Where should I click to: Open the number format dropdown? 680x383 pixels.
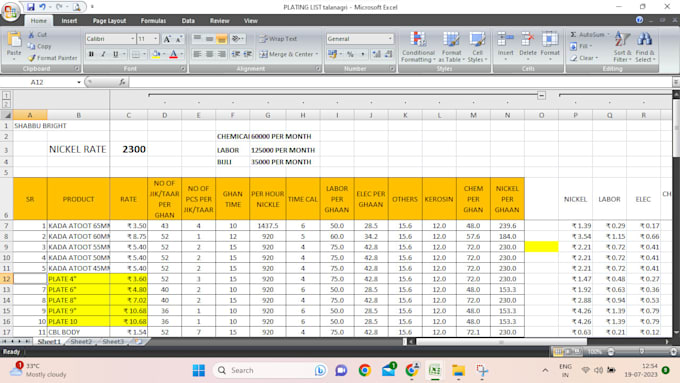[390, 39]
